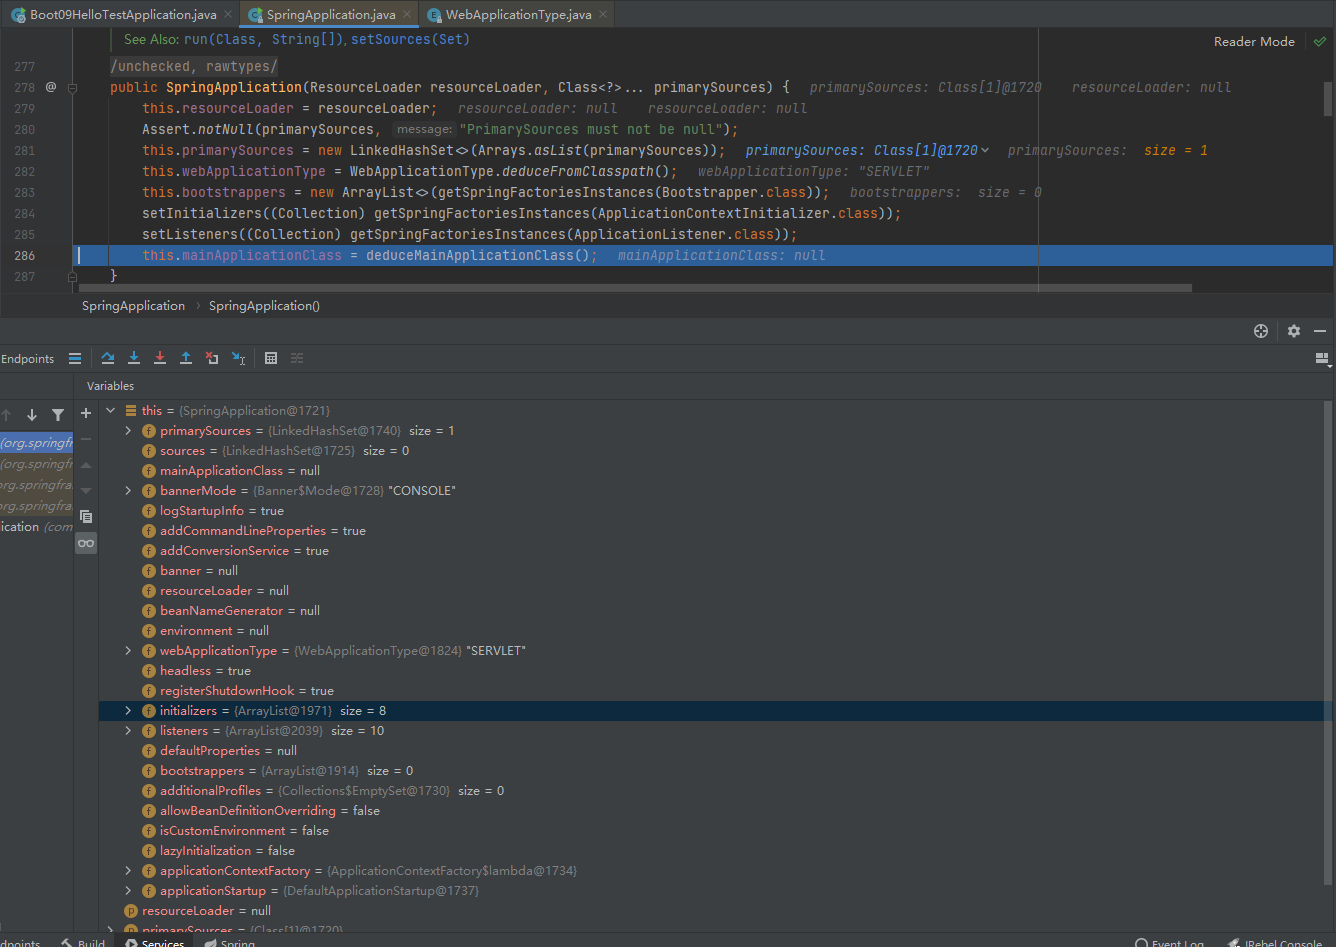The width and height of the screenshot is (1336, 947).
Task: Open the debug panel settings gear
Action: [x=1294, y=331]
